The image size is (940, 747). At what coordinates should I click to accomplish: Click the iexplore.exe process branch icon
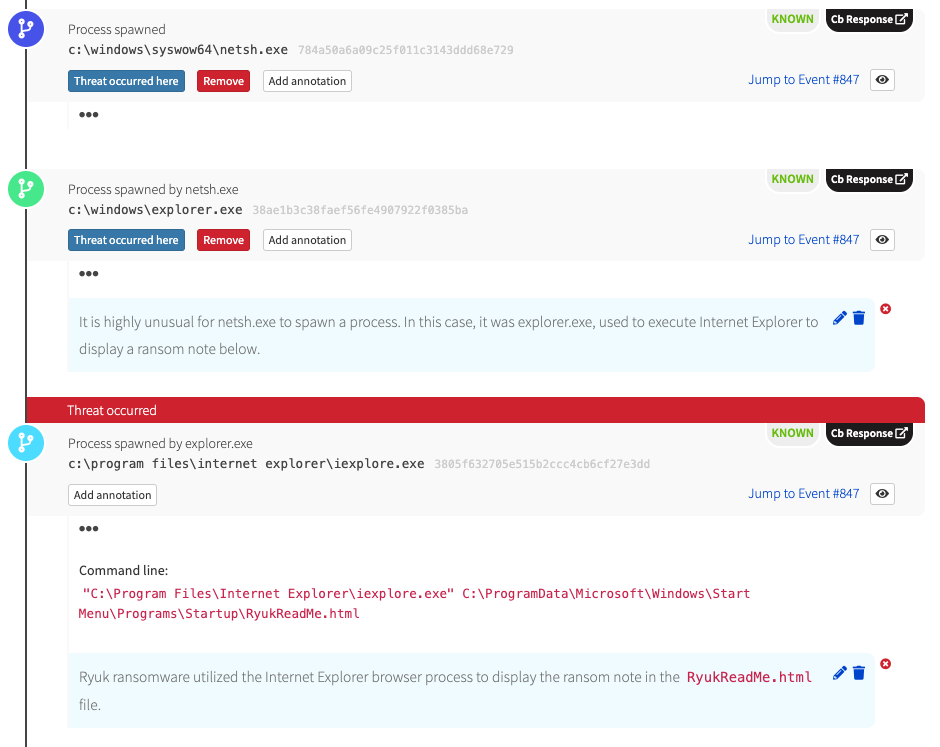[24, 442]
